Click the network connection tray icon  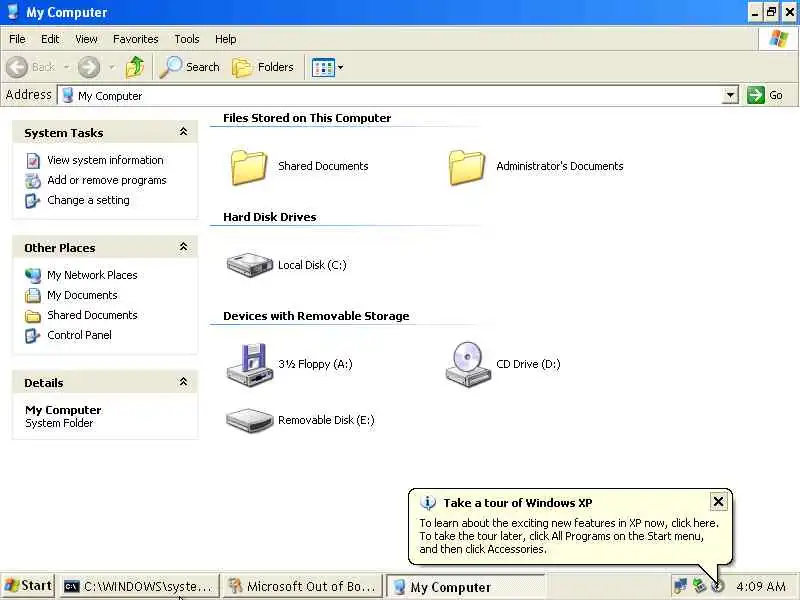[680, 586]
